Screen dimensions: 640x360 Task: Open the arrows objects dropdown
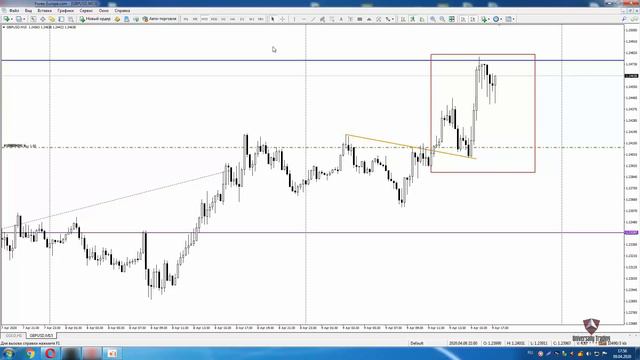393,19
